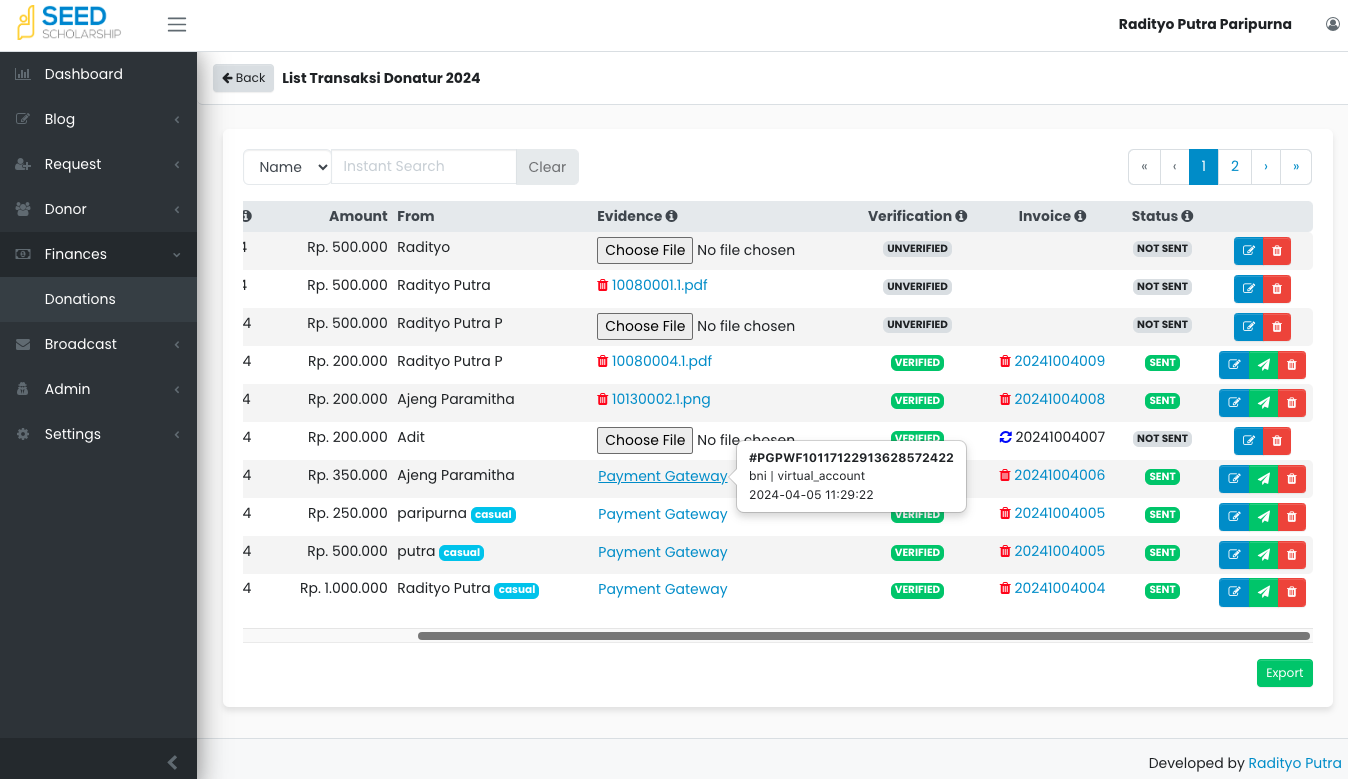Expand the Broadcast sidebar submenu
Image resolution: width=1348 pixels, height=779 pixels.
pos(98,344)
